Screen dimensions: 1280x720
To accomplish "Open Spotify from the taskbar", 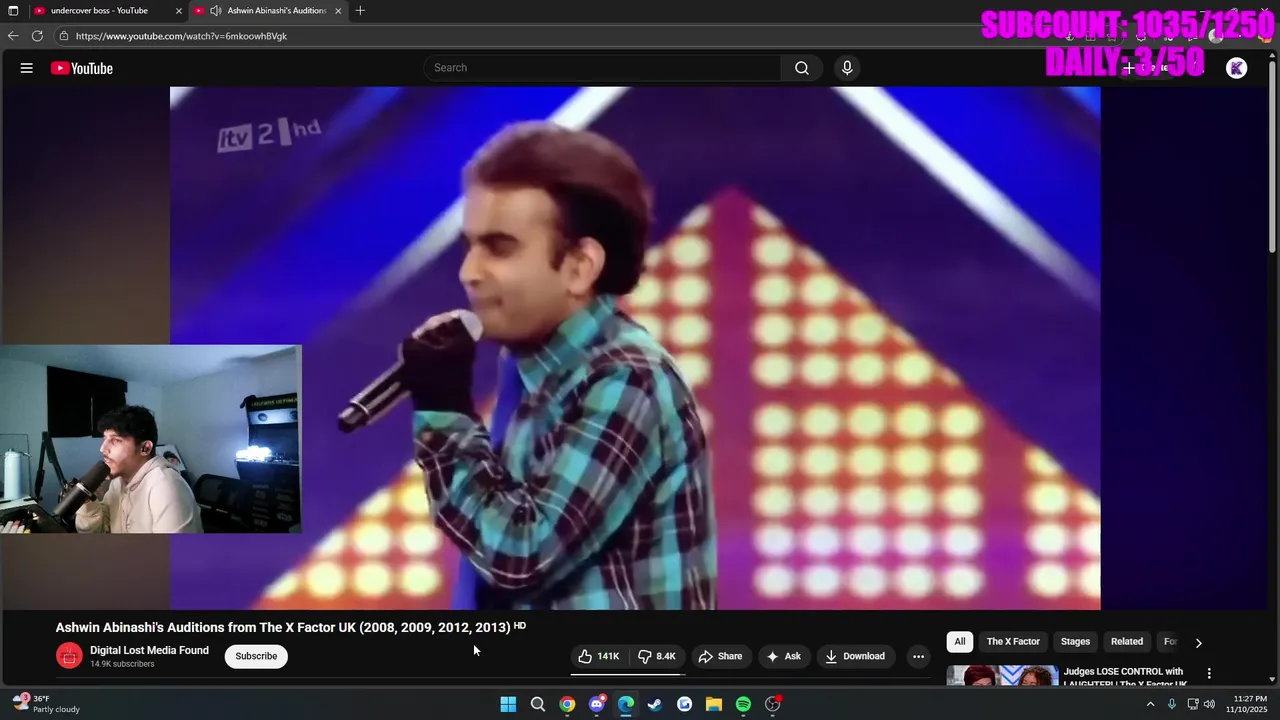I will 743,704.
